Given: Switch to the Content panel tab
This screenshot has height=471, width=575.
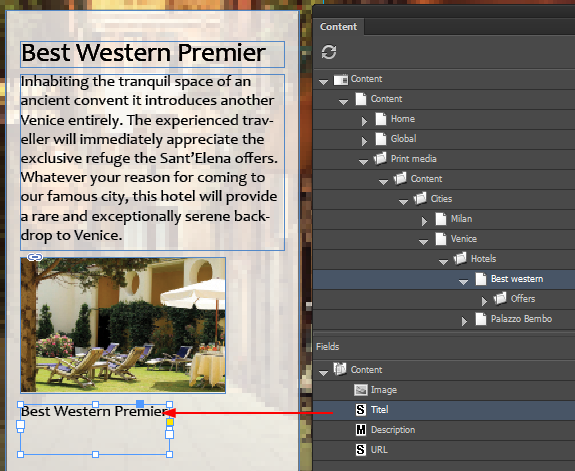Looking at the screenshot, I should pyautogui.click(x=338, y=26).
